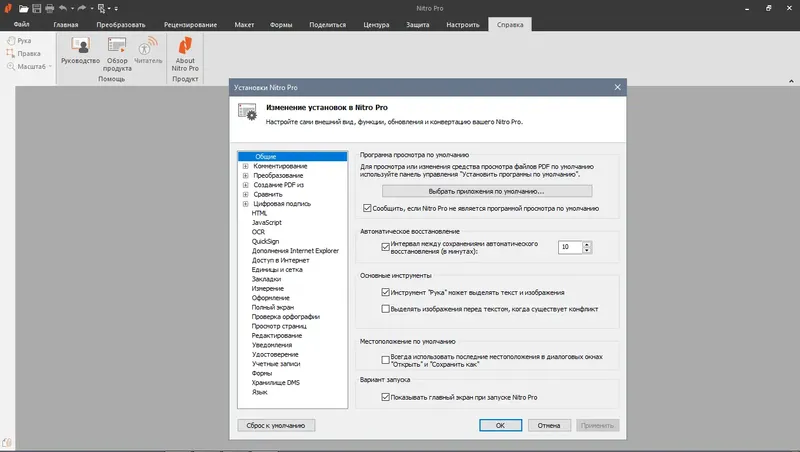Switch to the Макет tab

tap(244, 24)
